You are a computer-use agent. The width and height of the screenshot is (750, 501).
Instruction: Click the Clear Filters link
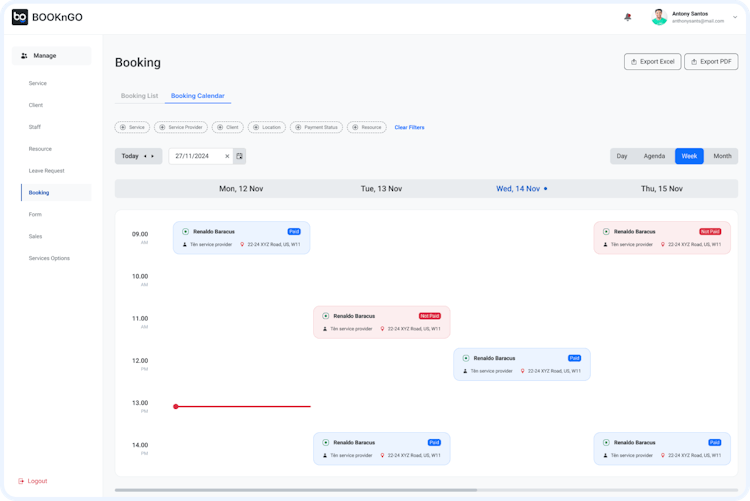tap(409, 127)
